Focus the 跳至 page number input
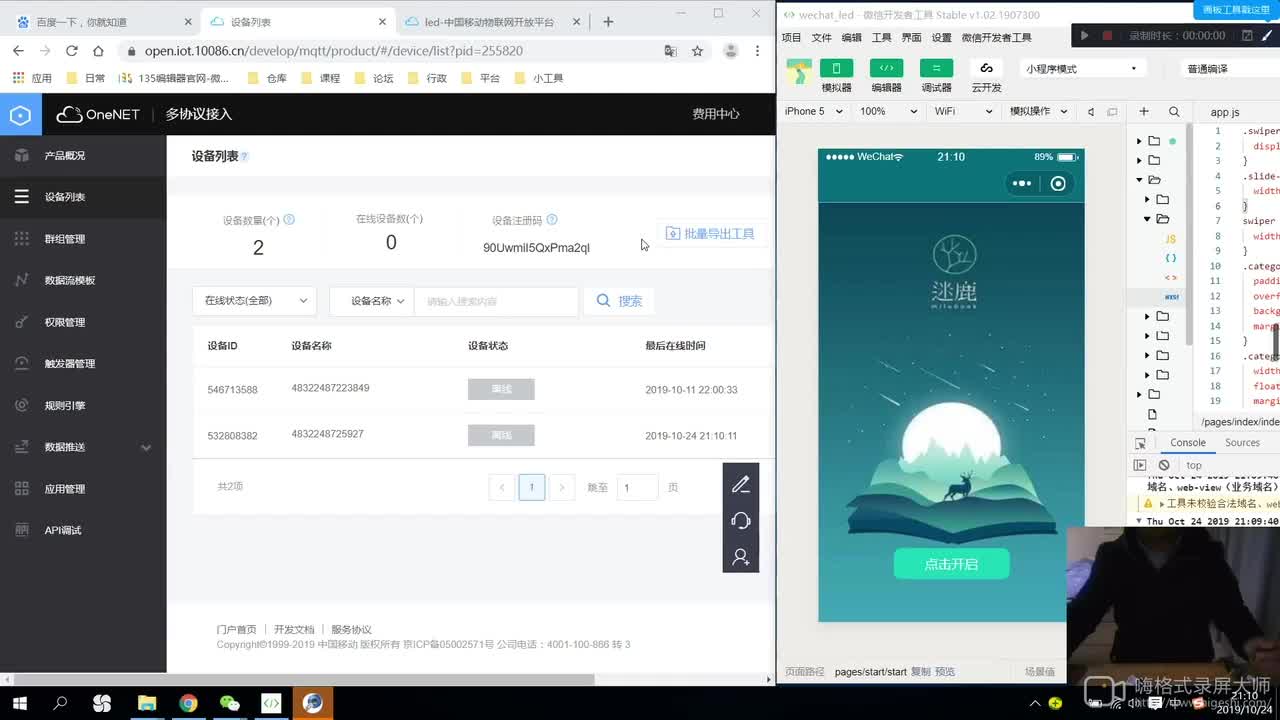 [x=637, y=488]
